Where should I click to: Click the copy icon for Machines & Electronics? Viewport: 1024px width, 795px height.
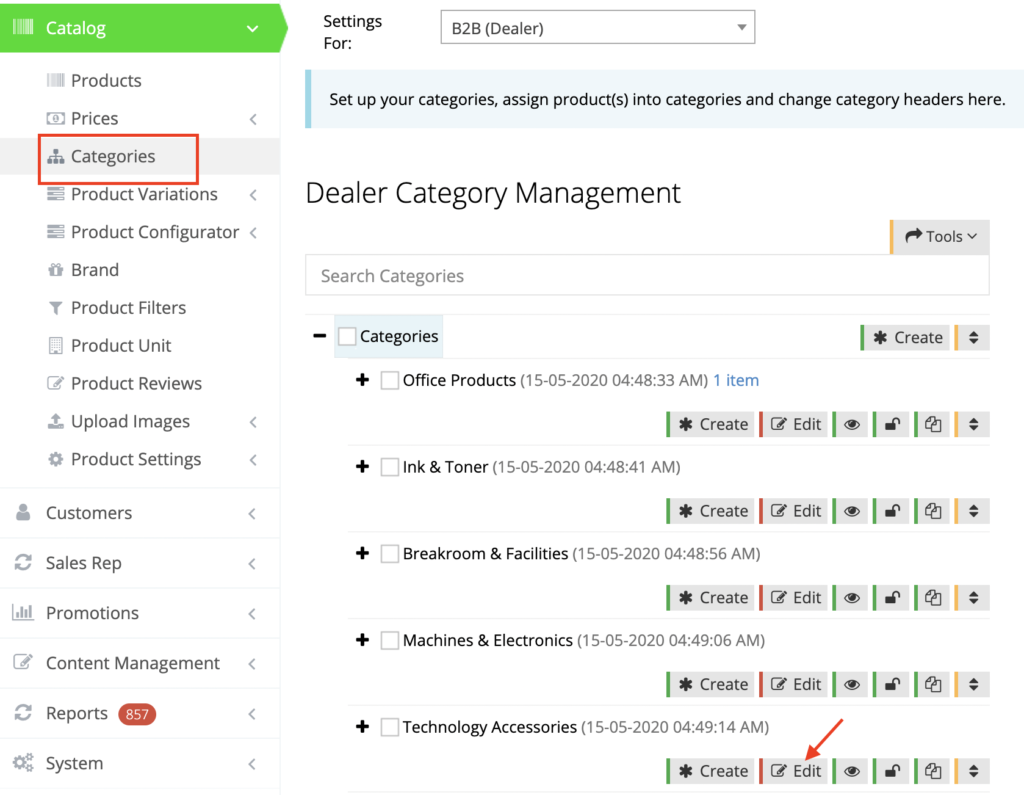point(932,685)
